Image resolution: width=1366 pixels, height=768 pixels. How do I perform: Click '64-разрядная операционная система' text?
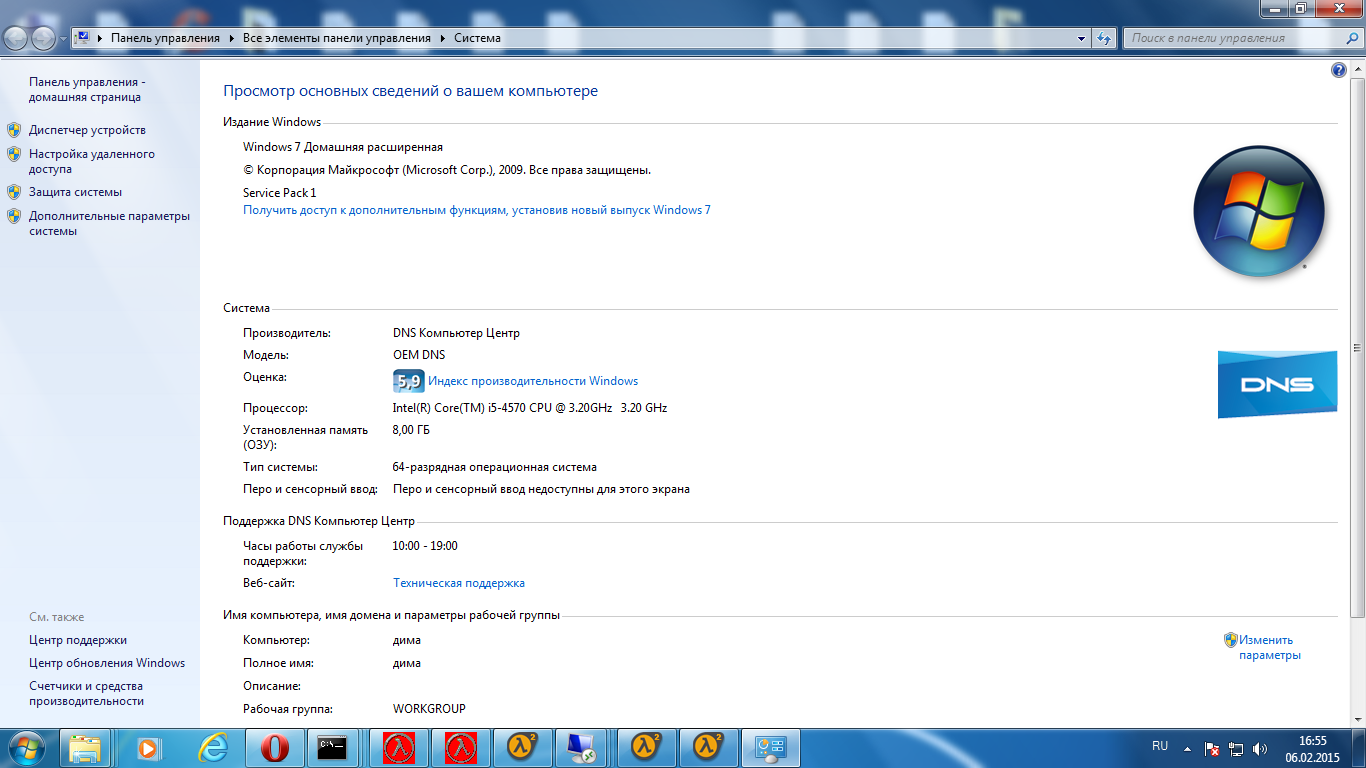(x=495, y=467)
